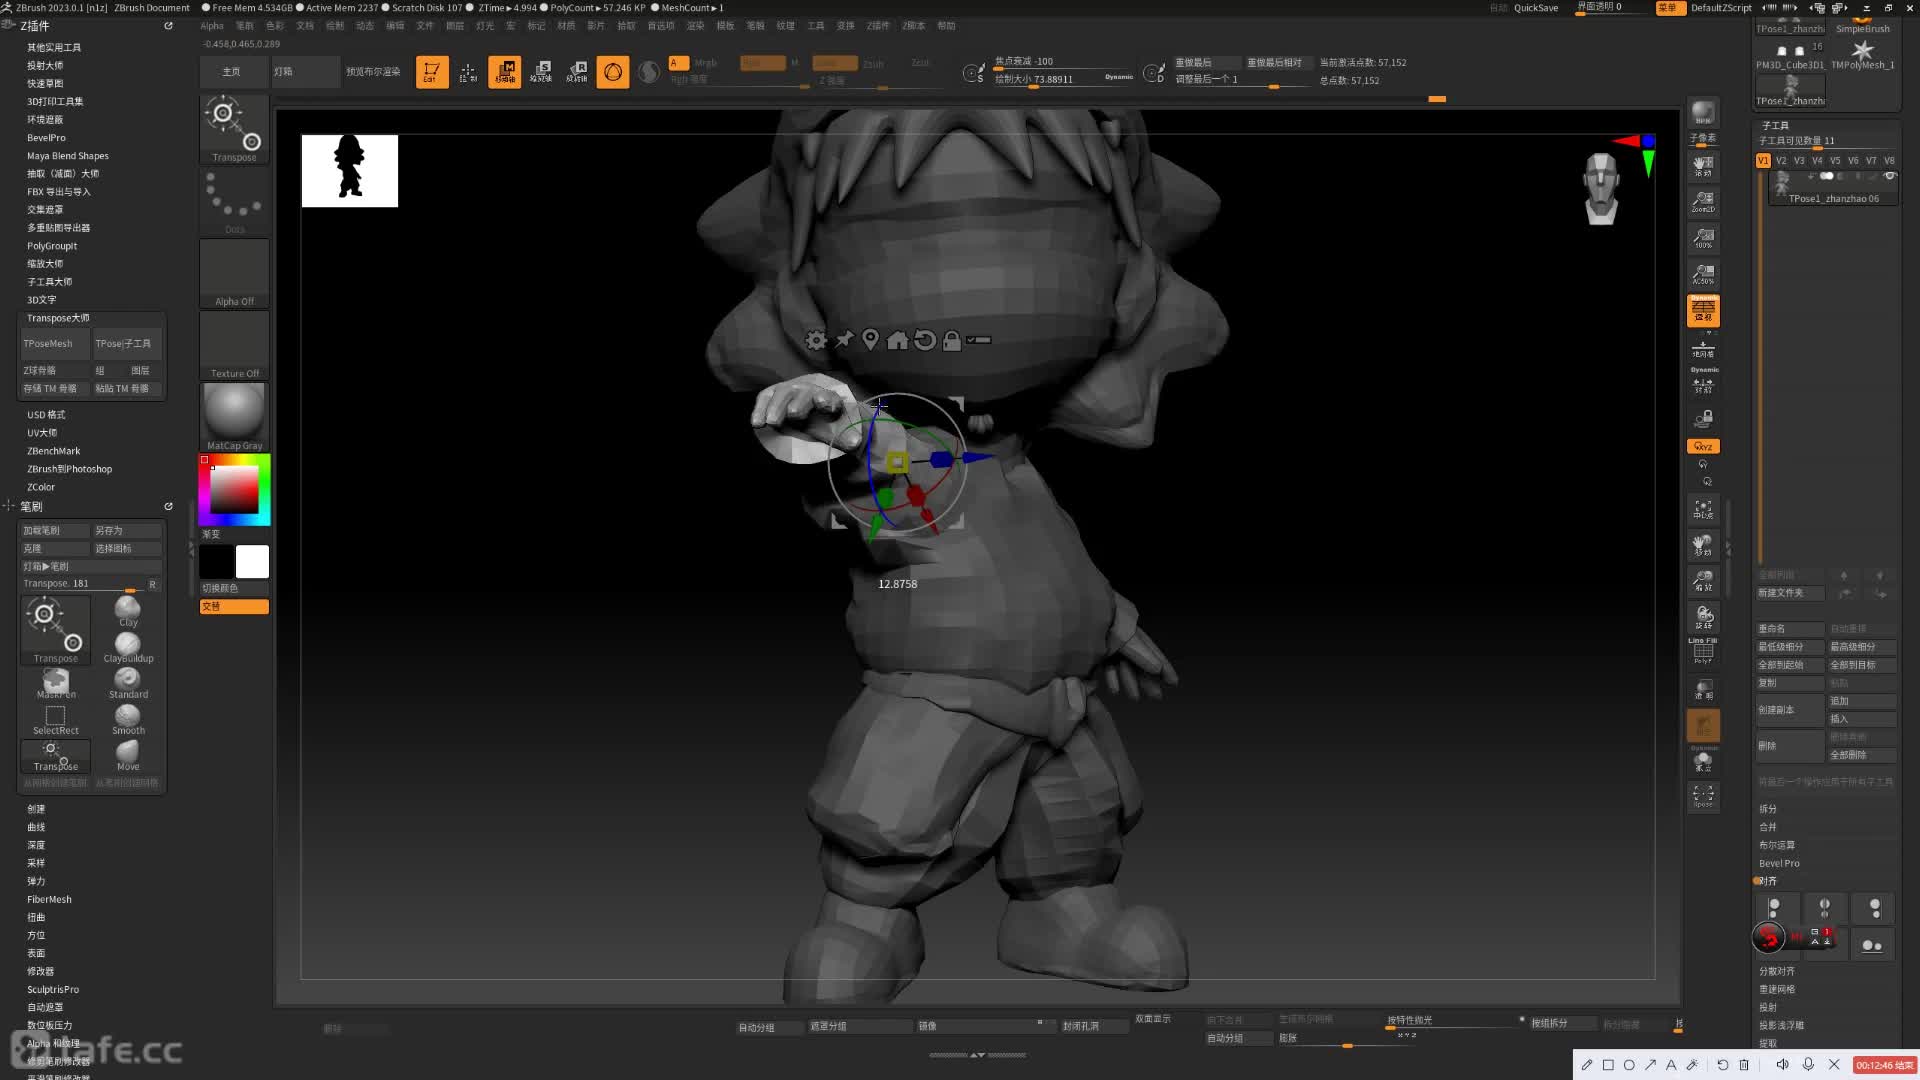The height and width of the screenshot is (1080, 1920).
Task: Expand the SculptrisPro brush section
Action: (x=53, y=990)
